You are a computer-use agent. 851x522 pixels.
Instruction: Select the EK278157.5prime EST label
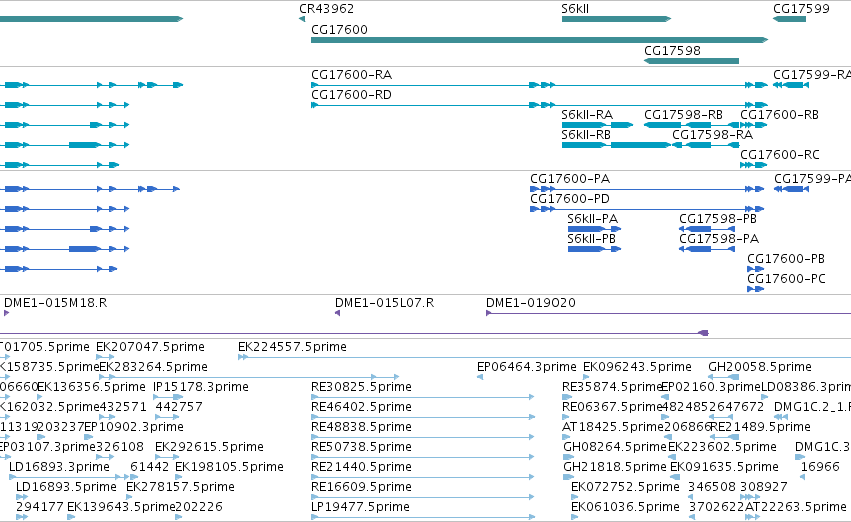(180, 487)
